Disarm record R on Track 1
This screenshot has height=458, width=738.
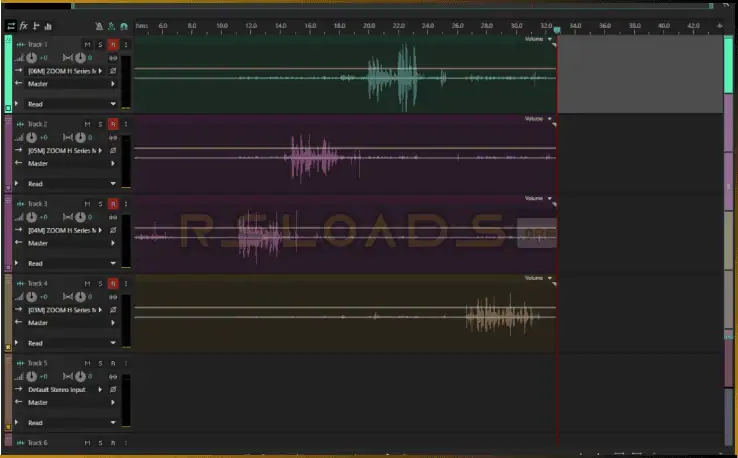pyautogui.click(x=113, y=45)
